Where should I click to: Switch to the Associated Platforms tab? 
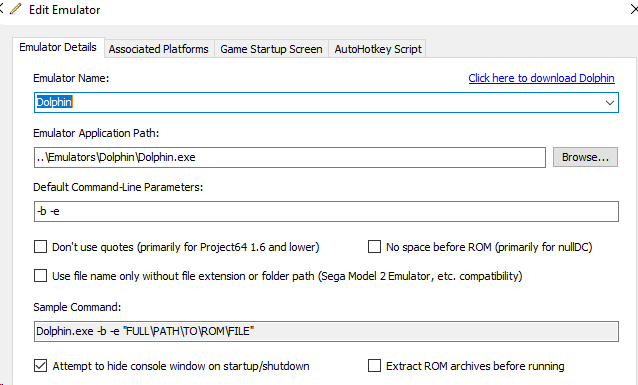[159, 49]
